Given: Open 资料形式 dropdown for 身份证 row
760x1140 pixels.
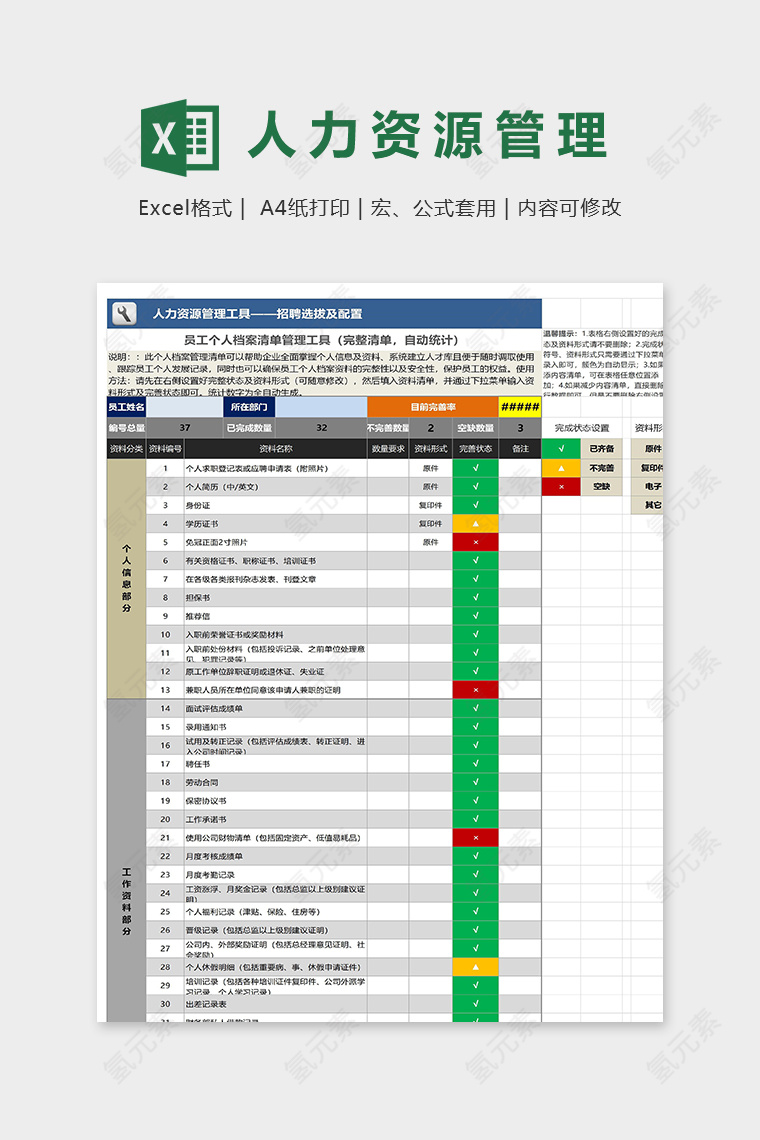Looking at the screenshot, I should pos(430,505).
